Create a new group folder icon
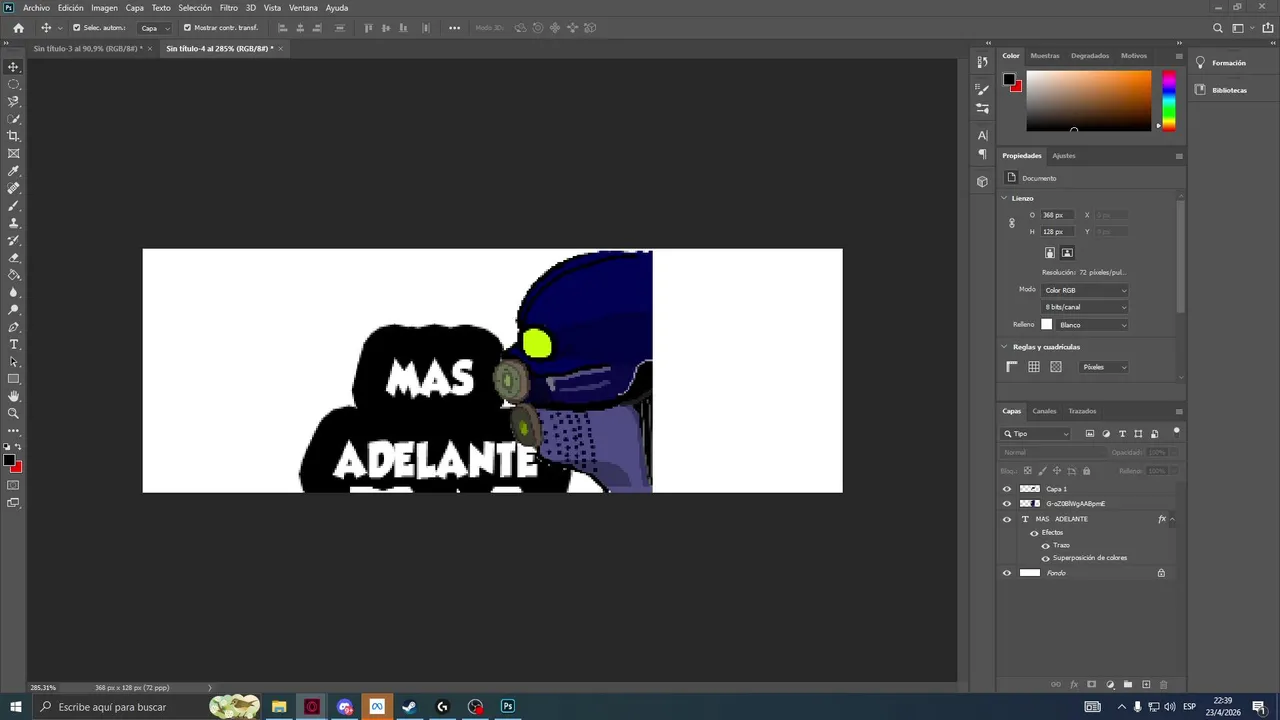 click(1128, 685)
